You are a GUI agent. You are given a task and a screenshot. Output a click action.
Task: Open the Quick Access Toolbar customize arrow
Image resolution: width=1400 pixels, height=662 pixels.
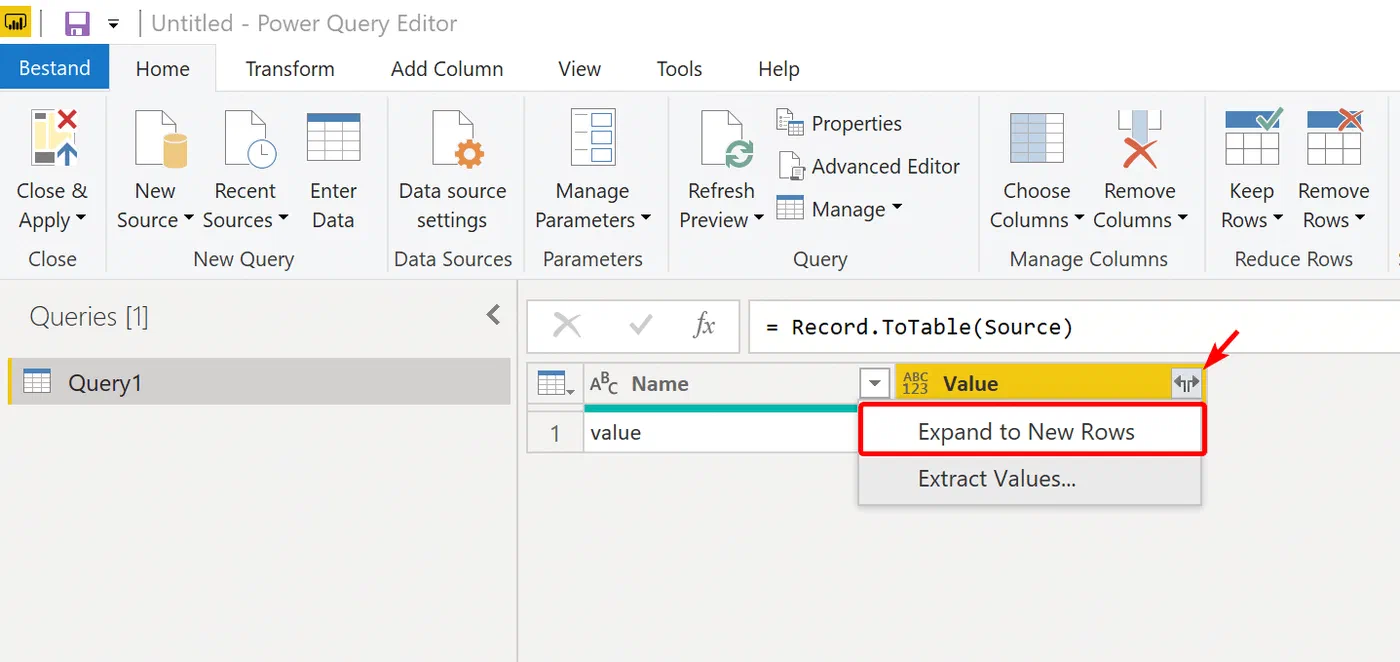(114, 23)
